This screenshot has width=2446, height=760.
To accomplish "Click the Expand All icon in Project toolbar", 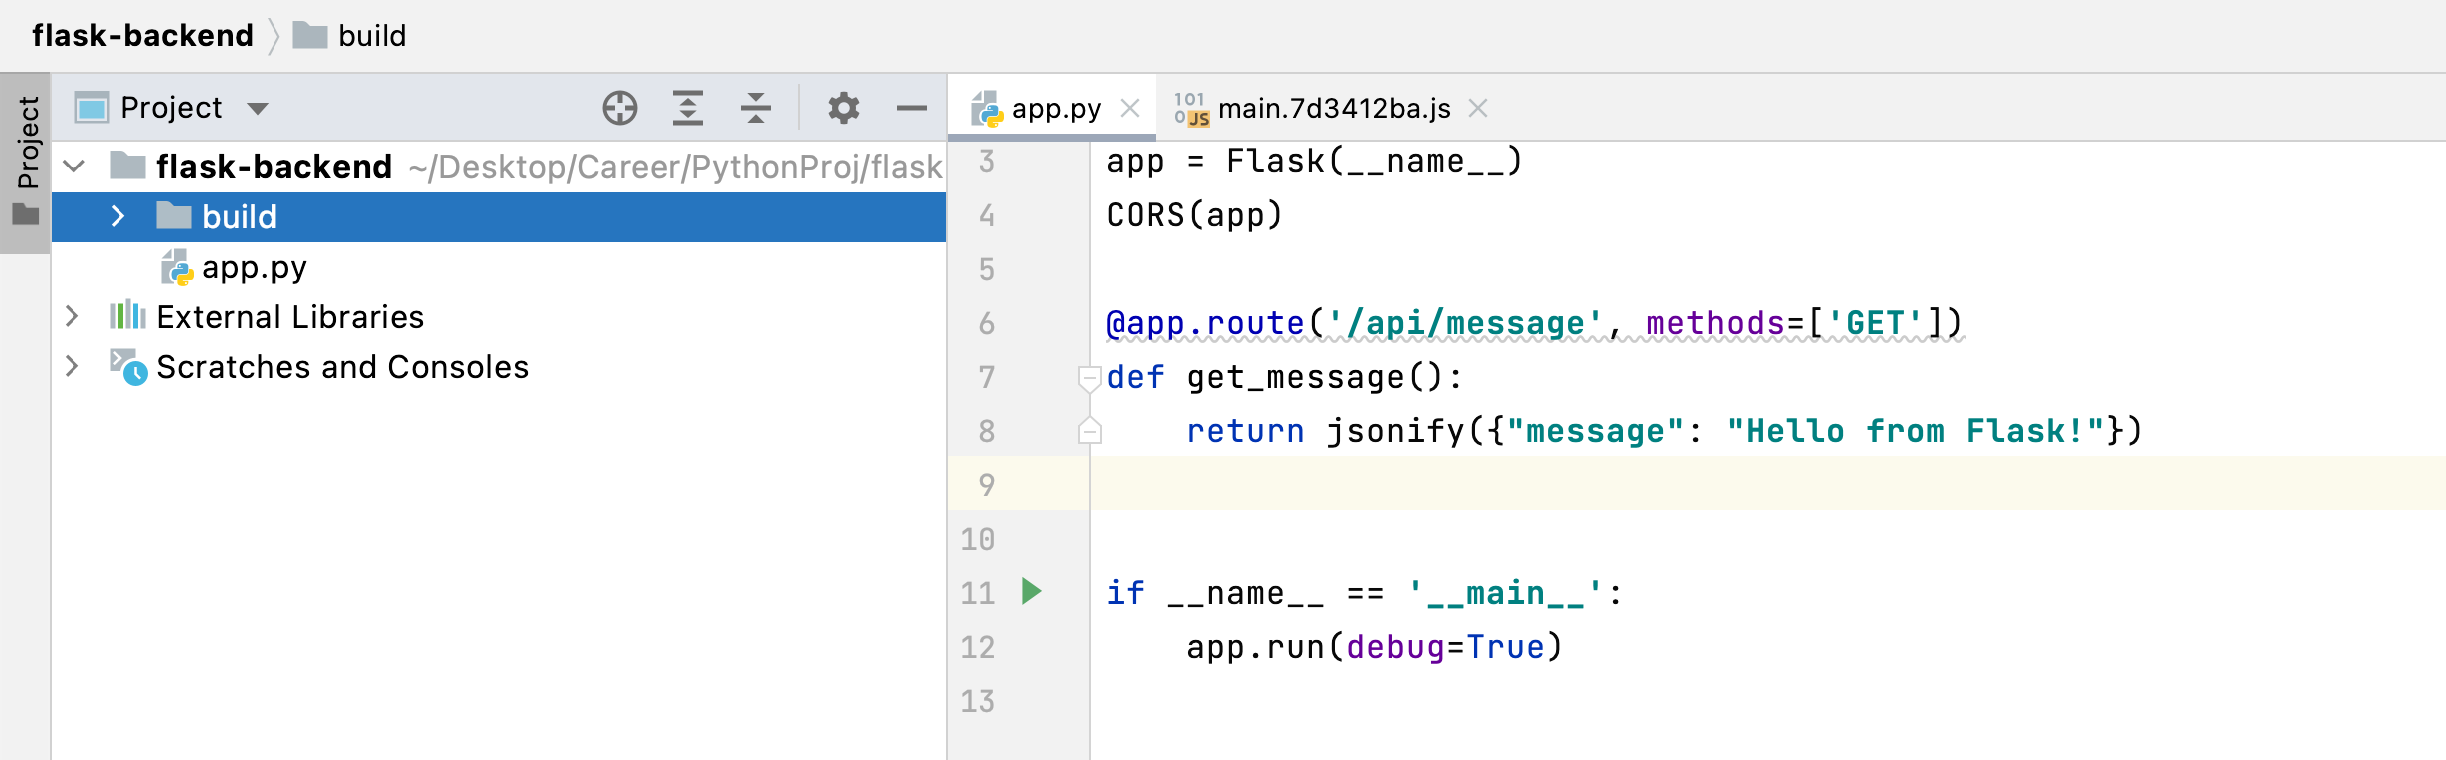I will [x=688, y=108].
